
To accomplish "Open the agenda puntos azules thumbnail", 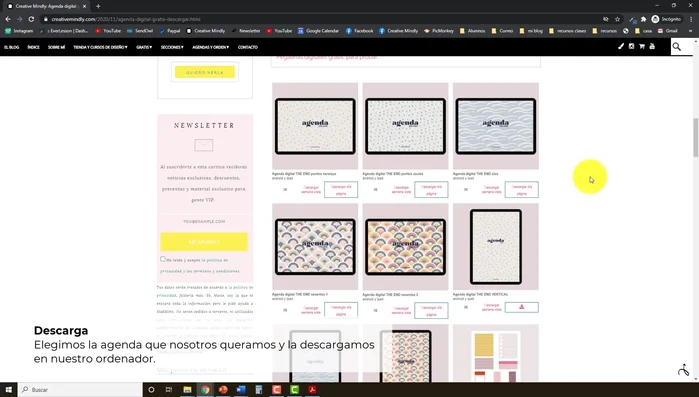I will tap(405, 126).
